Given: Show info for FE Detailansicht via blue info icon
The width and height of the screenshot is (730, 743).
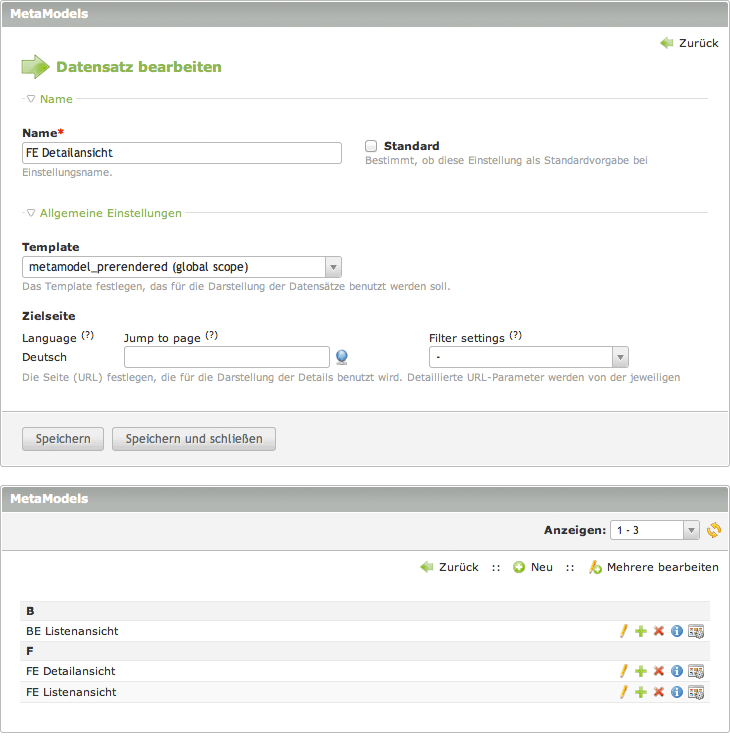Looking at the screenshot, I should [676, 672].
